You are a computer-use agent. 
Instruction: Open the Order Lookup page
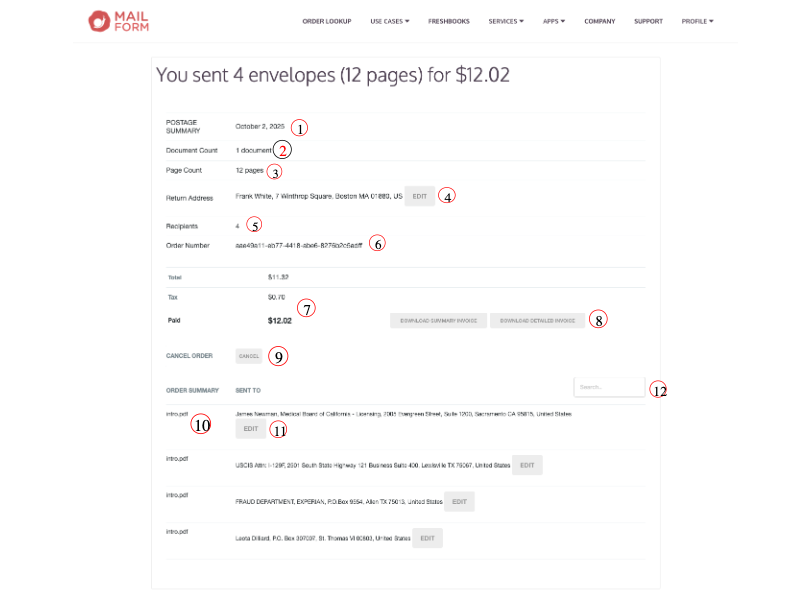click(x=326, y=21)
